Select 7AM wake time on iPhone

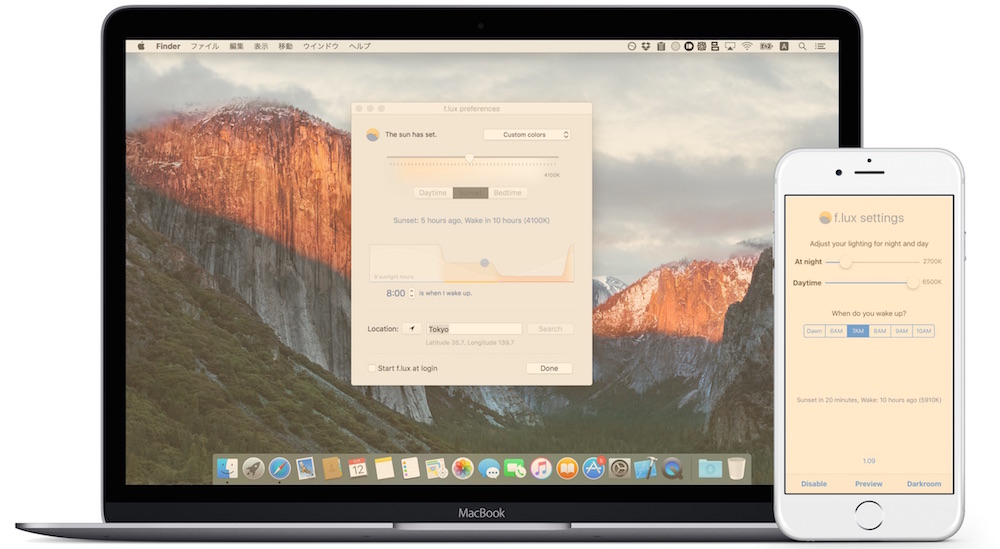pos(858,331)
